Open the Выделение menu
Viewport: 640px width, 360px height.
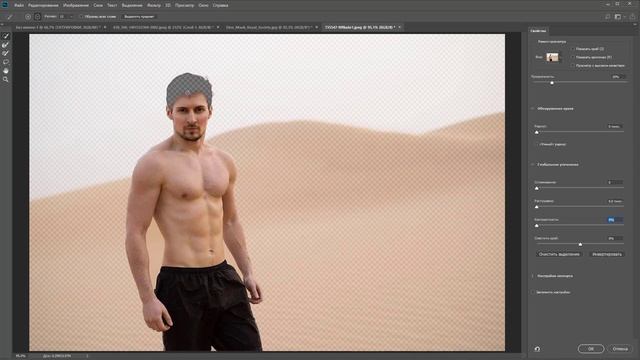click(x=132, y=5)
